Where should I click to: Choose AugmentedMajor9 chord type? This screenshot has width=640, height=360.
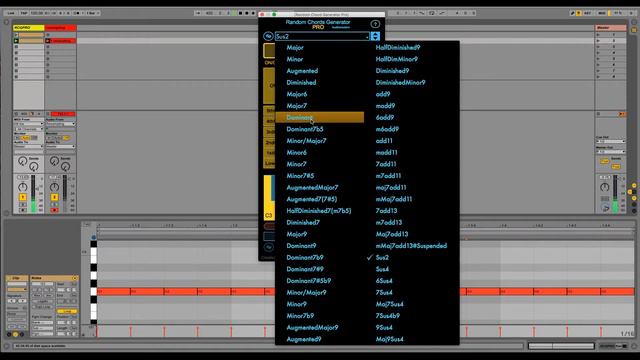click(312, 327)
